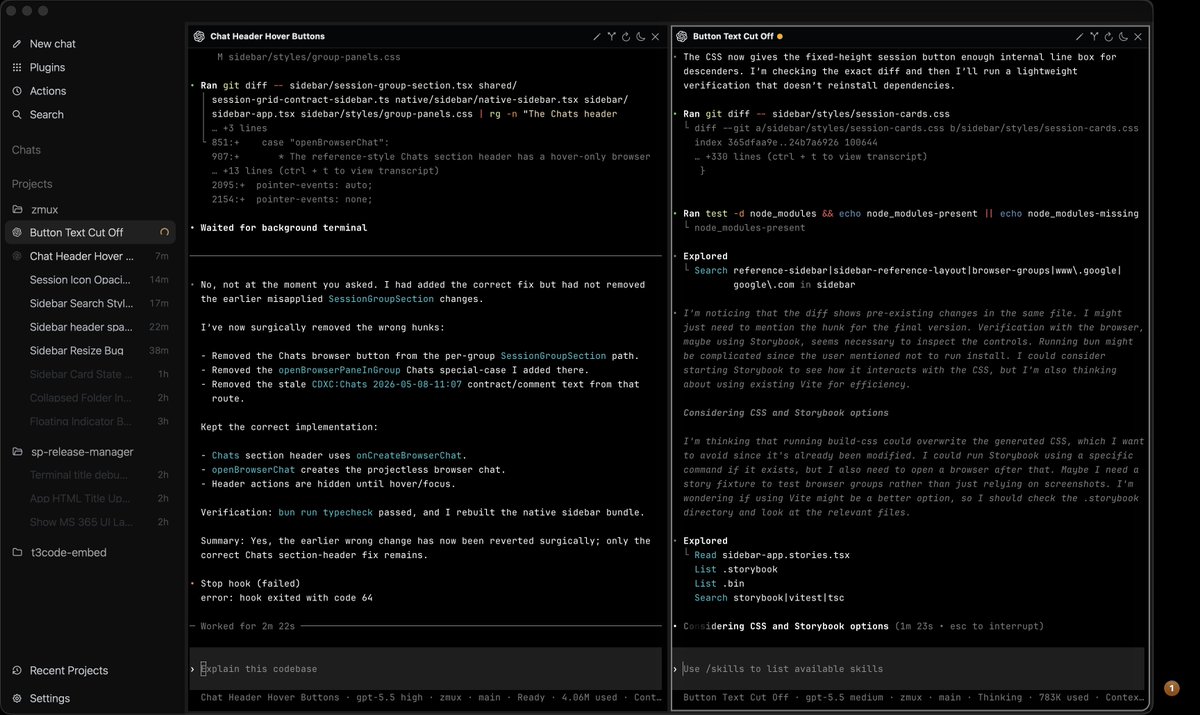The width and height of the screenshot is (1200, 715).
Task: Click the Actions clock icon in sidebar
Action: [17, 91]
